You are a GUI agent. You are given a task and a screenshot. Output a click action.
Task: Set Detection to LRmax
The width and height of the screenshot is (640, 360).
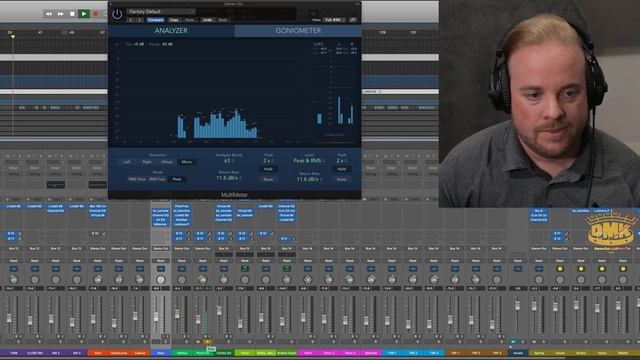coord(167,162)
